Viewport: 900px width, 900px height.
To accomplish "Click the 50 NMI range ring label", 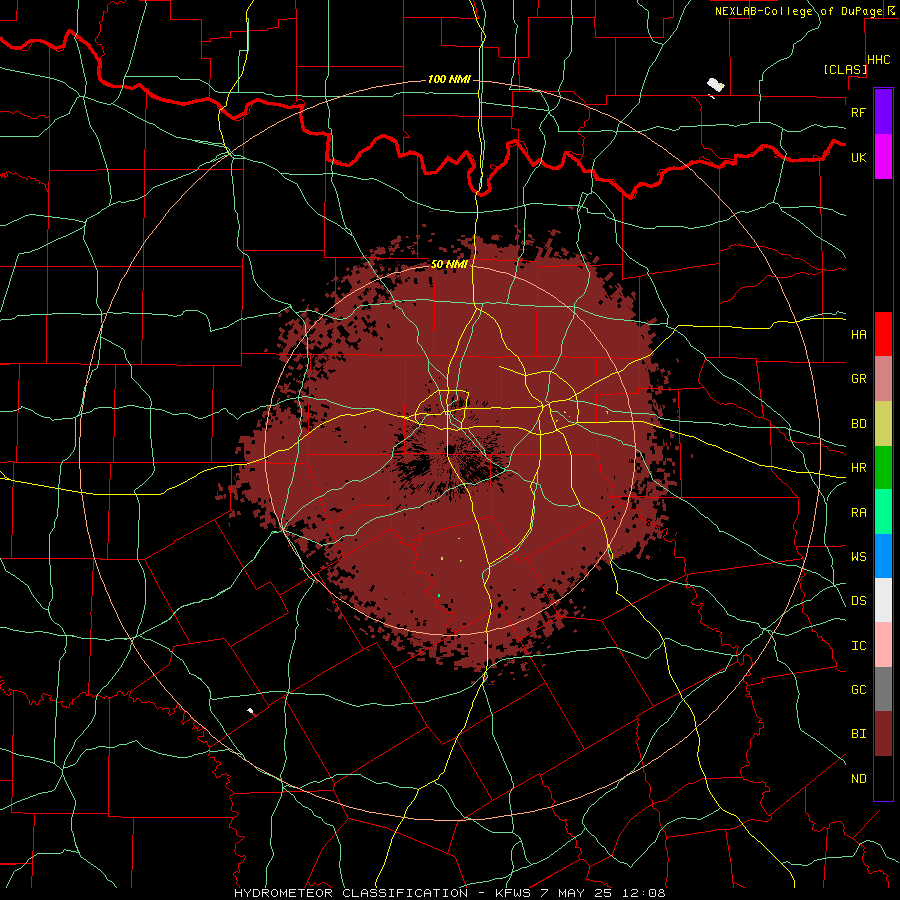I will [x=449, y=264].
